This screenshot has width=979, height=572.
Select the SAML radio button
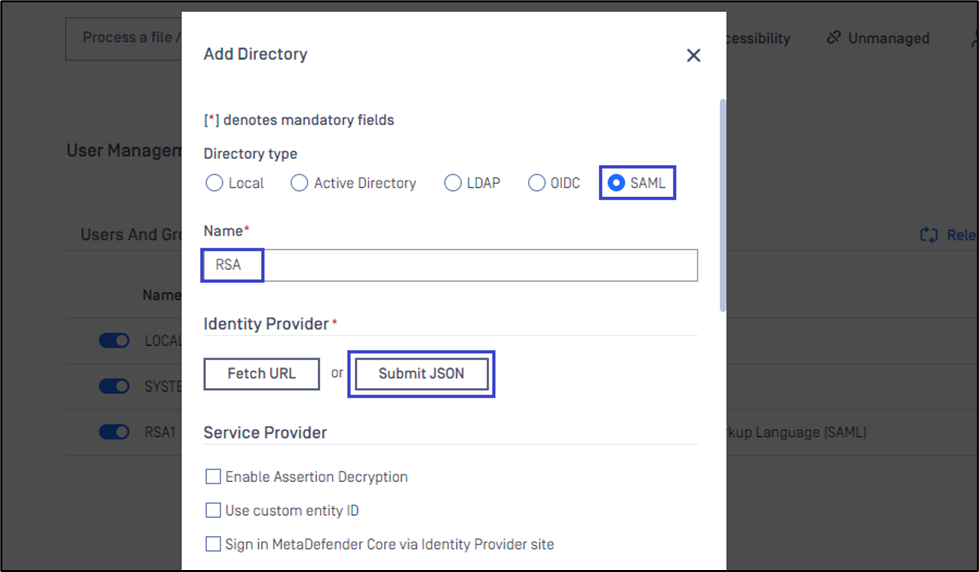pos(617,183)
